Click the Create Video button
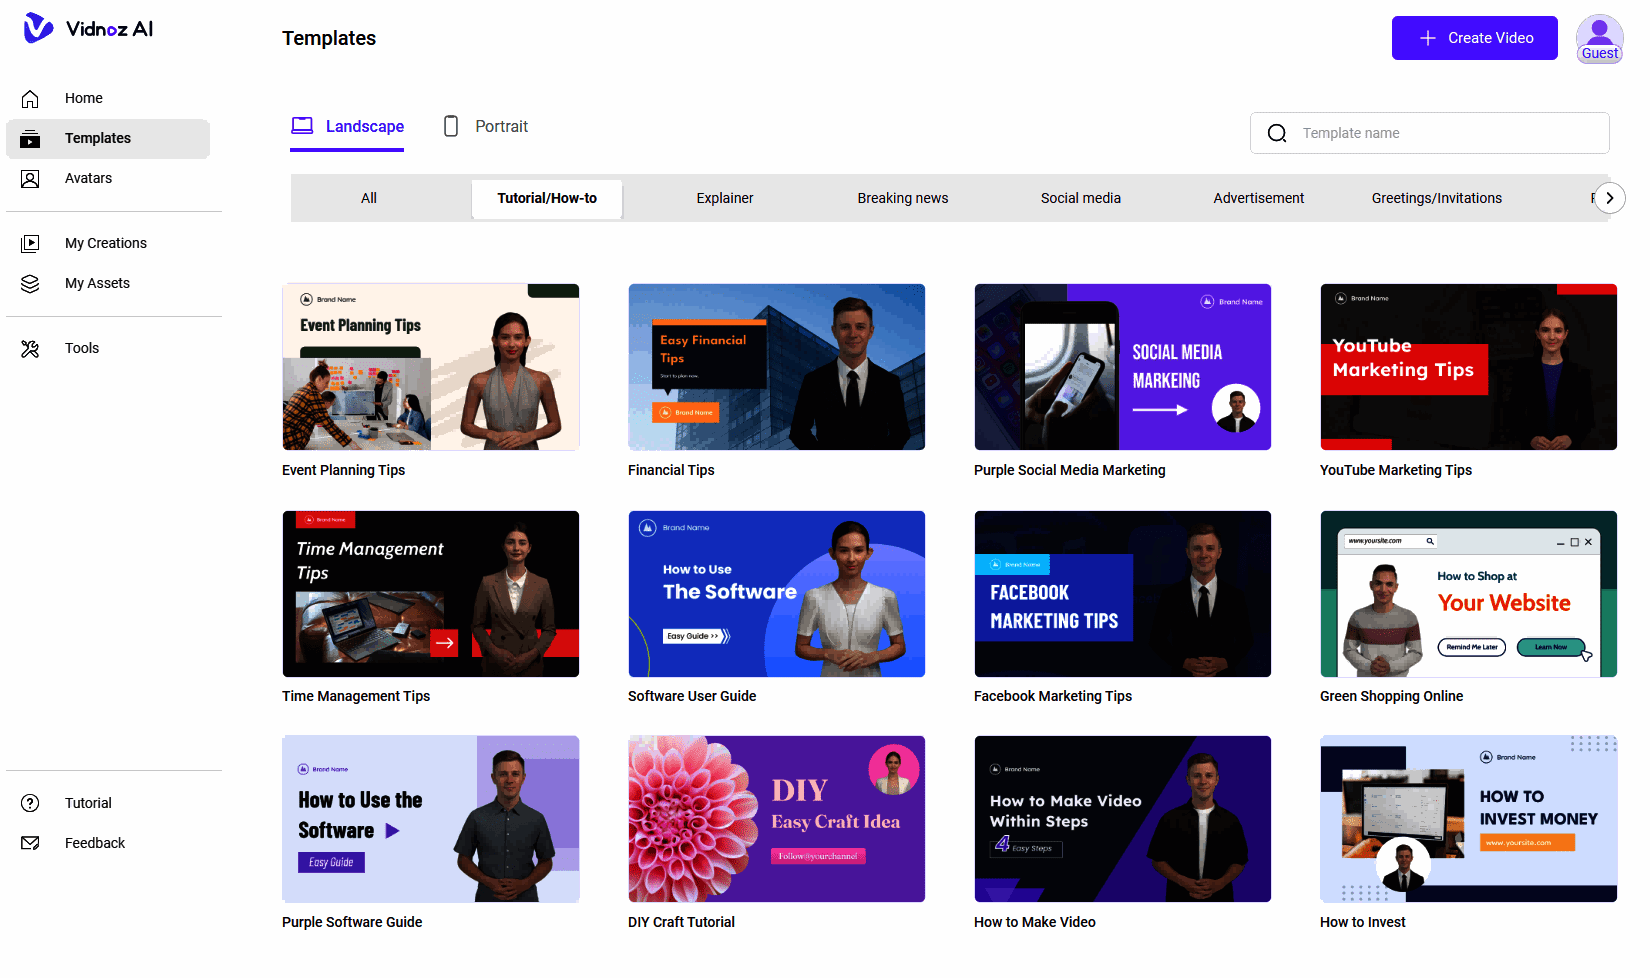The height and width of the screenshot is (978, 1650). point(1474,37)
